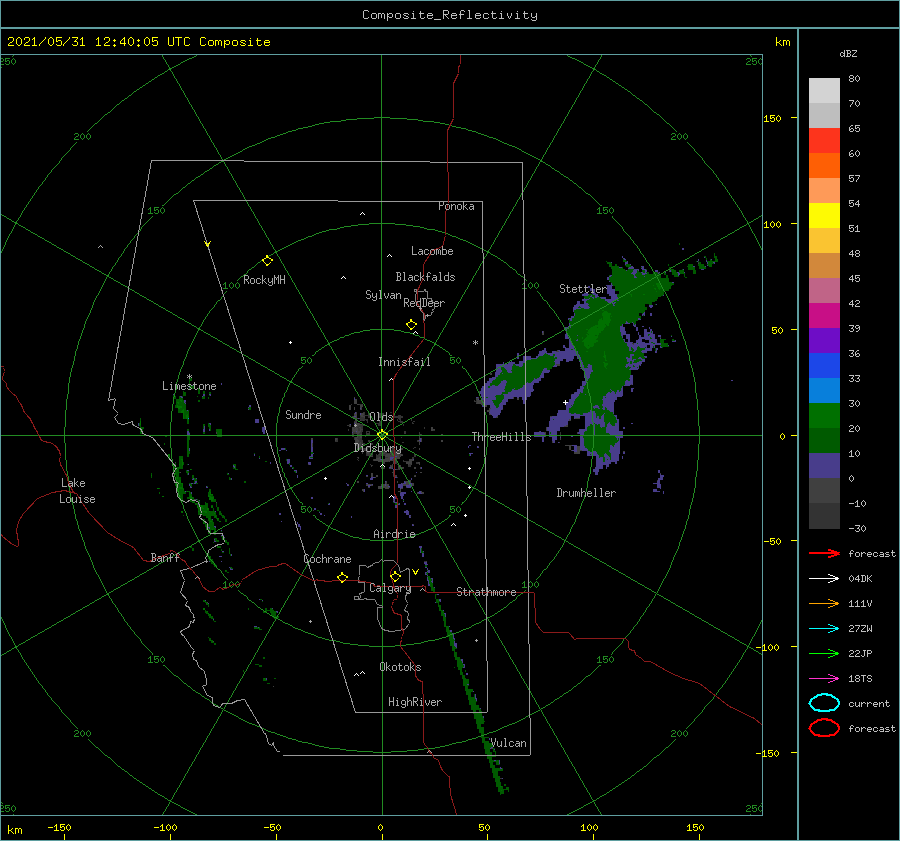
Task: Click the Didsbury city label
Action: (x=378, y=448)
